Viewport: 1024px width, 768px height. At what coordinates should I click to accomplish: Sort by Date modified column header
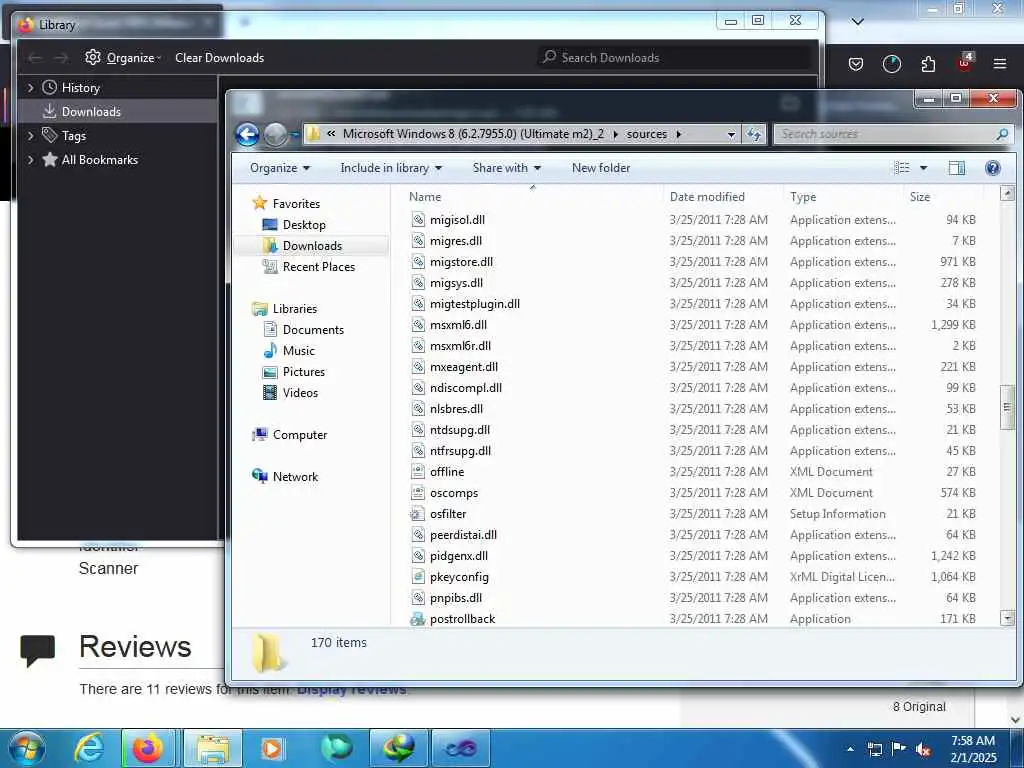pyautogui.click(x=707, y=197)
